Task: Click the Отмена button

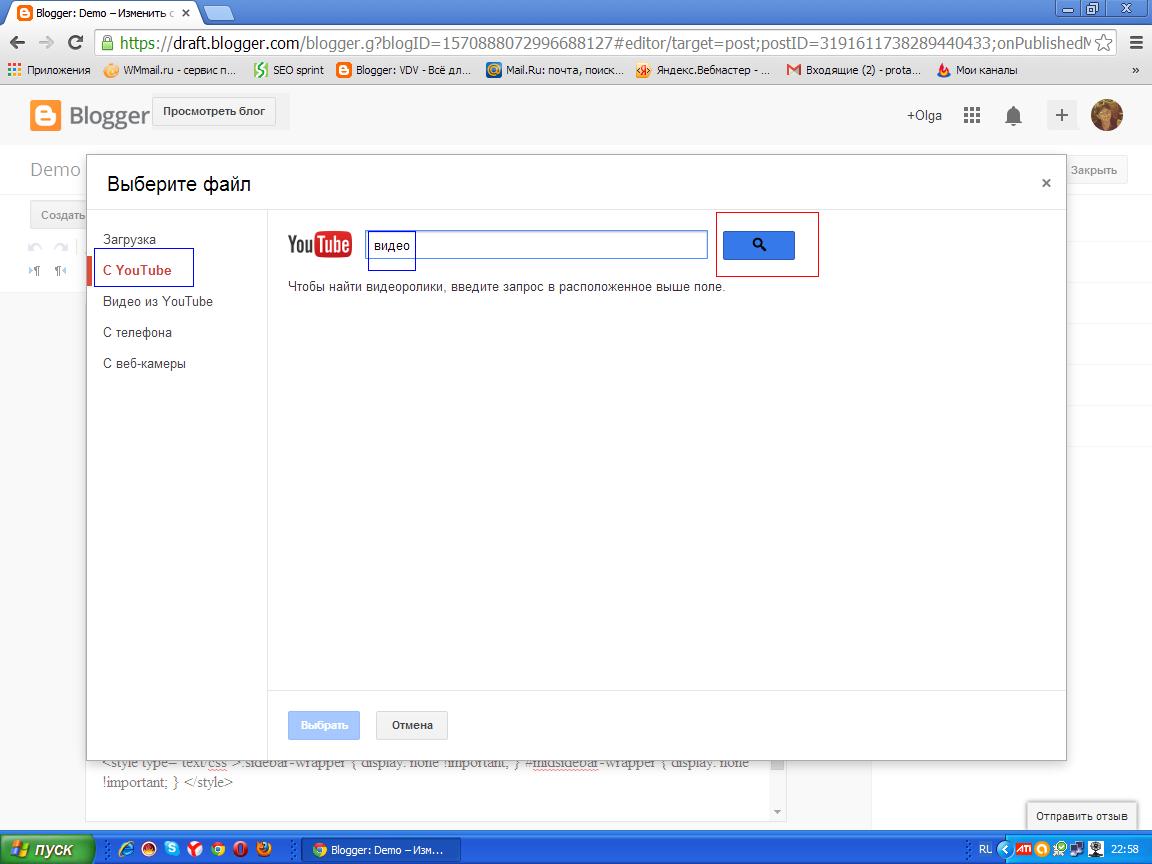Action: pyautogui.click(x=411, y=725)
